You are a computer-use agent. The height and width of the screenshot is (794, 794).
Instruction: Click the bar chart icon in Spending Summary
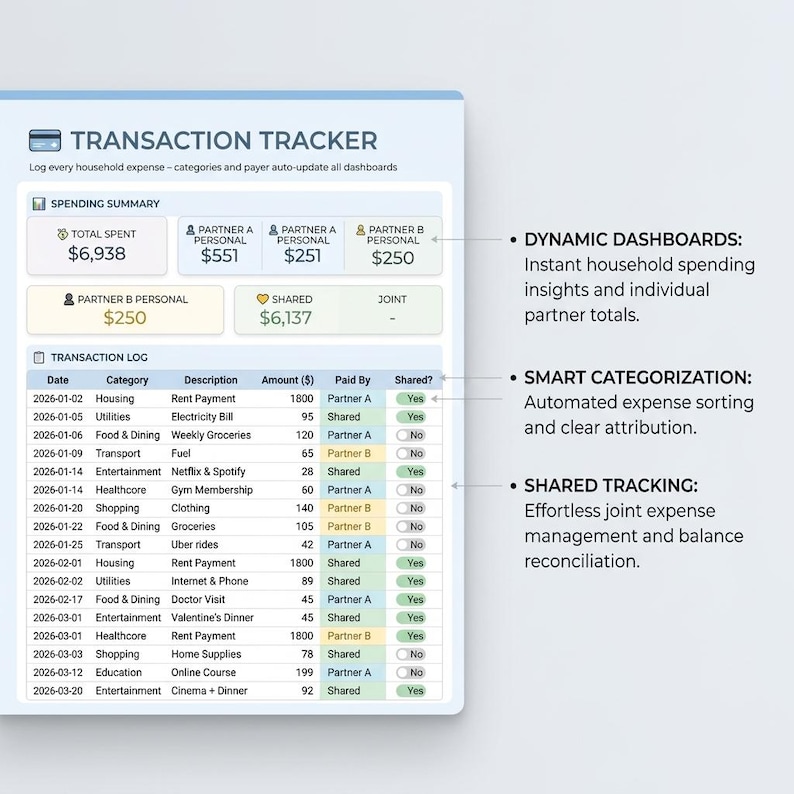pyautogui.click(x=39, y=204)
